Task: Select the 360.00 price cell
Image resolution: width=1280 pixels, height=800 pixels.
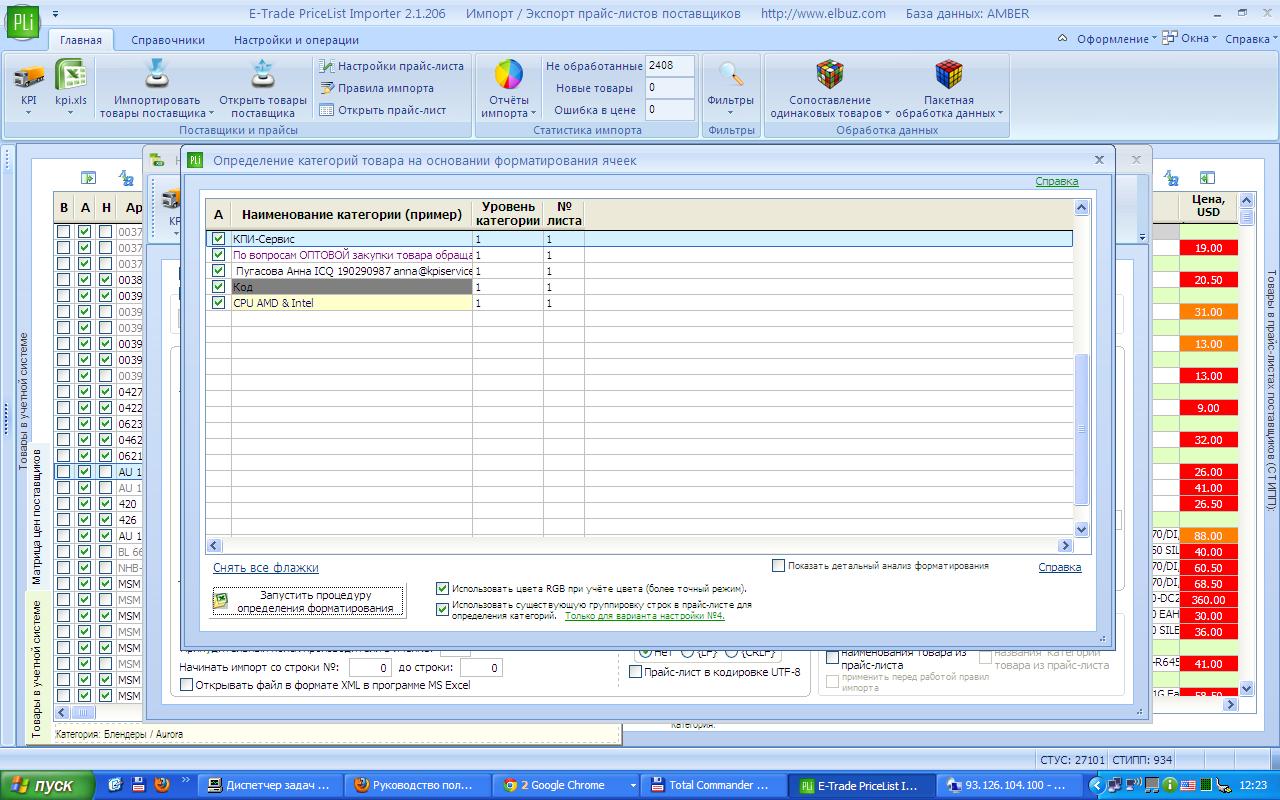Action: 1208,600
